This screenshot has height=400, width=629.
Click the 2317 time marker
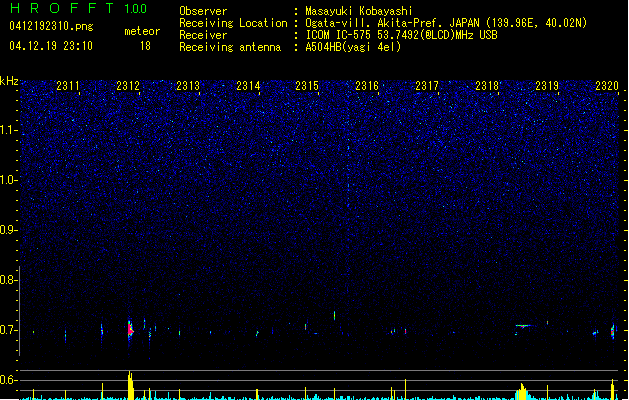[427, 86]
